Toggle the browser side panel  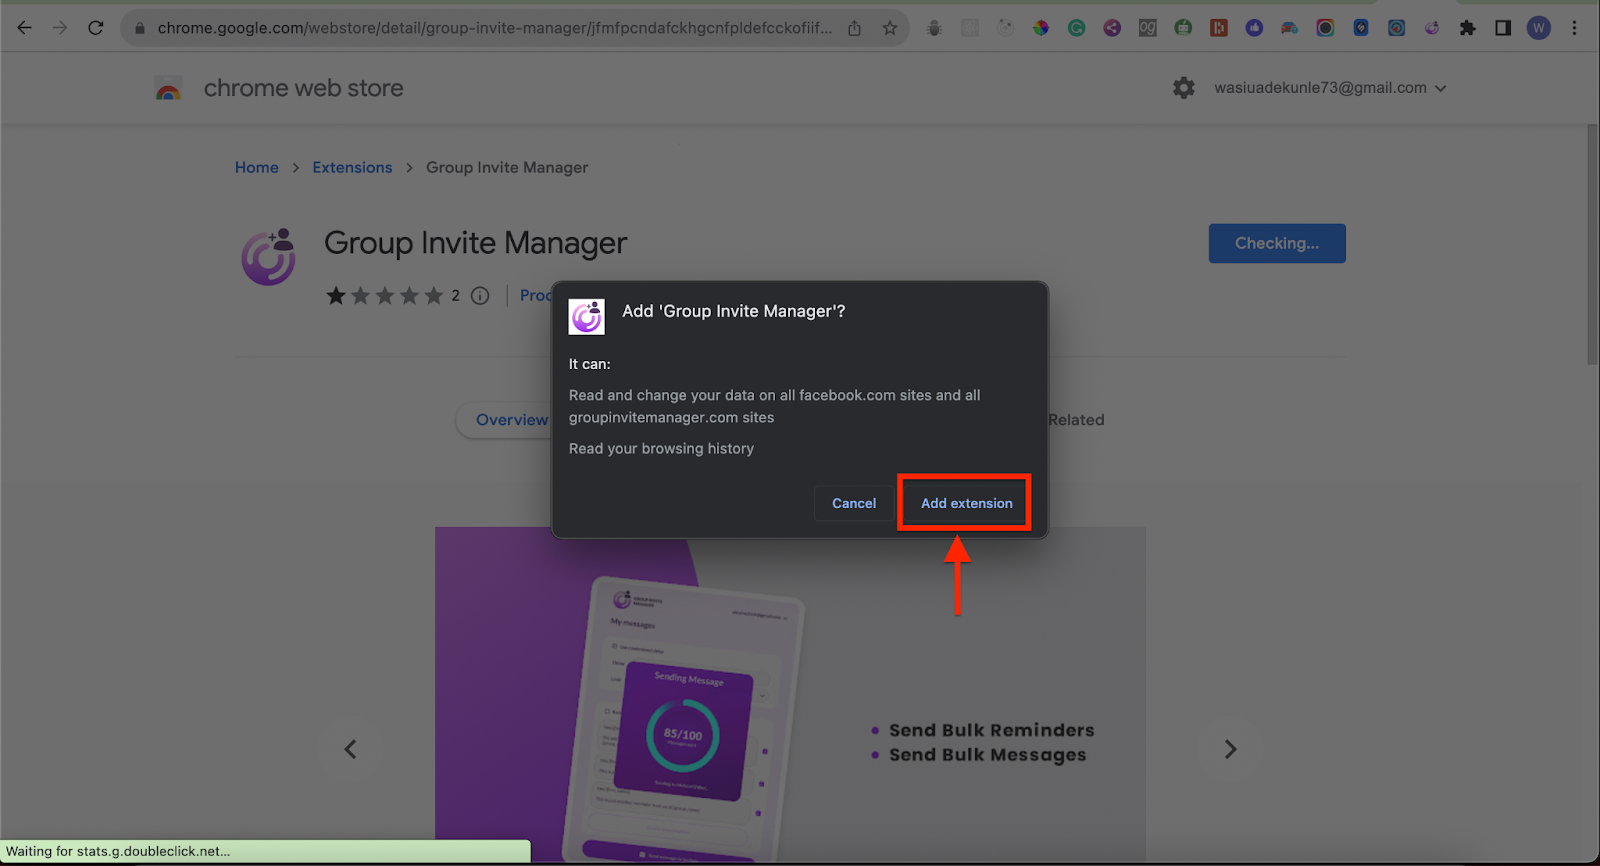pos(1503,28)
